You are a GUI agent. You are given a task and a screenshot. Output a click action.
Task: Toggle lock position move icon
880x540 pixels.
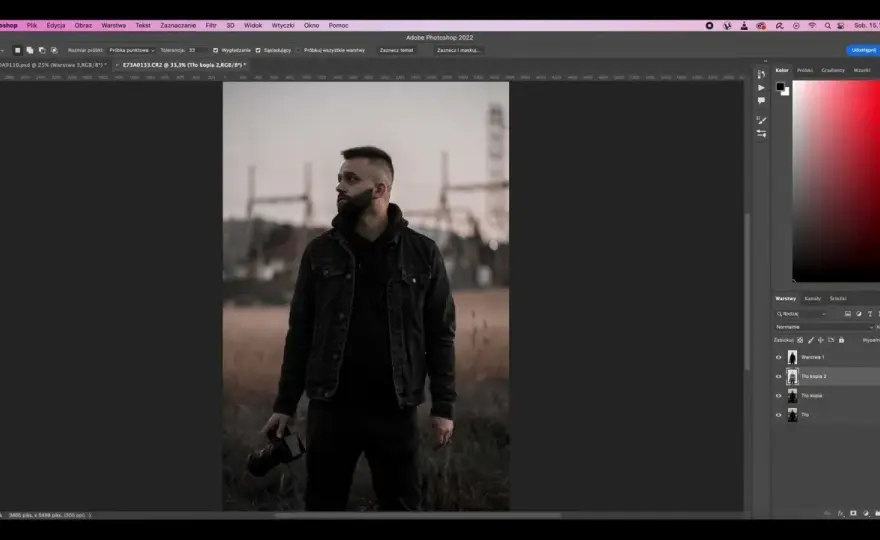pos(821,340)
